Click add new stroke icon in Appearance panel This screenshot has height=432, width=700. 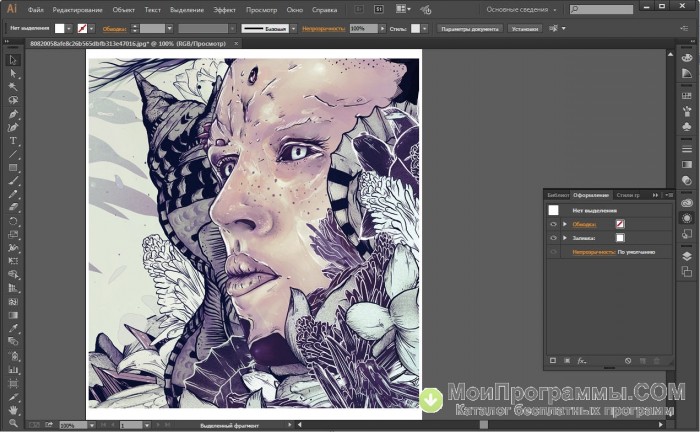[x=553, y=361]
